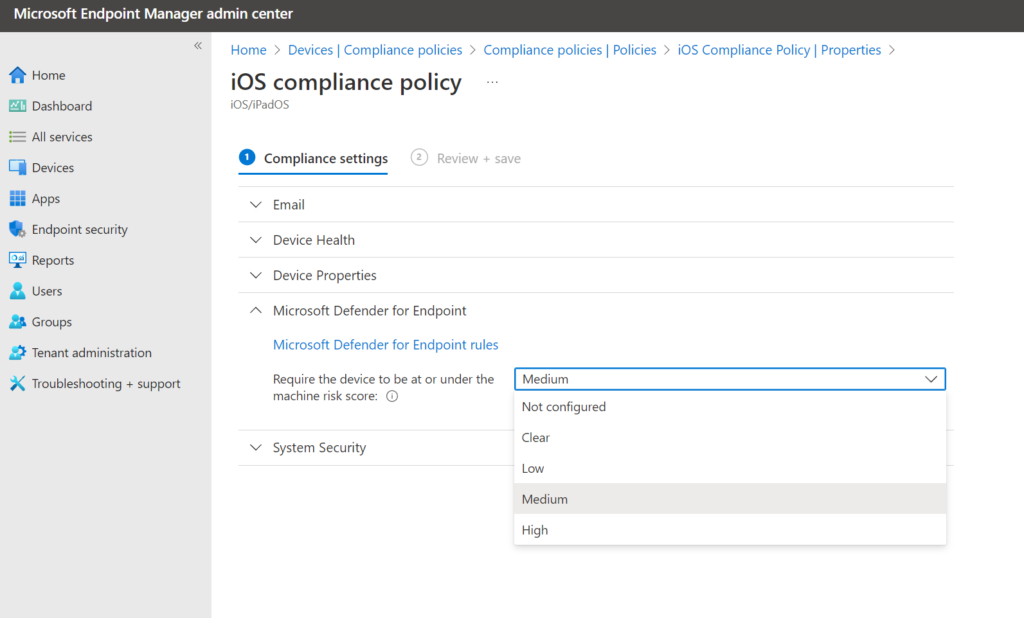Click the System Security heading text
This screenshot has width=1024, height=618.
point(319,447)
